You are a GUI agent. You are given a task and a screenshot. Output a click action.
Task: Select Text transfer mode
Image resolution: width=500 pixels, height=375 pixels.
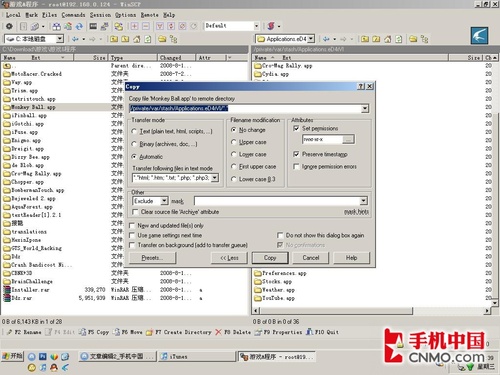(x=134, y=131)
